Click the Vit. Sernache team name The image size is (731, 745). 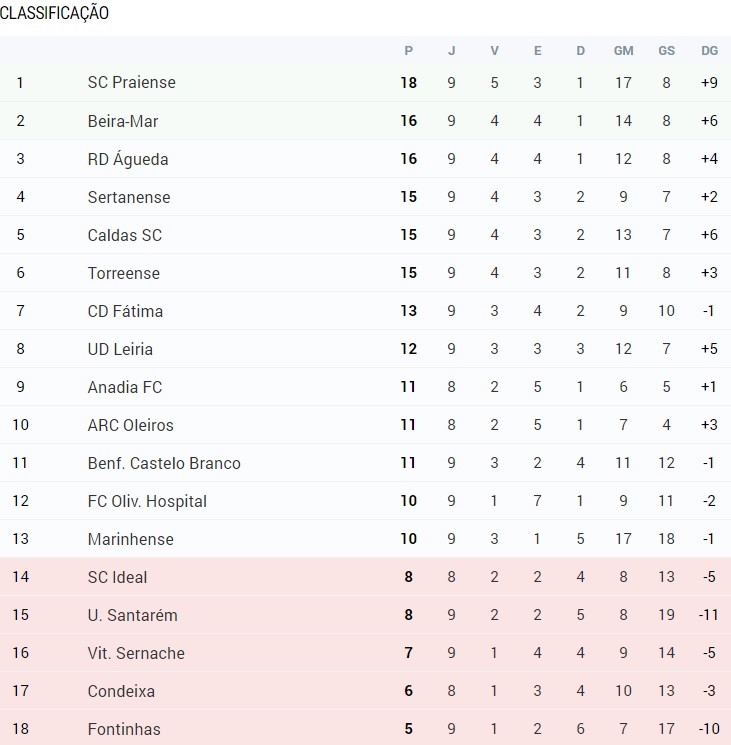click(x=136, y=653)
